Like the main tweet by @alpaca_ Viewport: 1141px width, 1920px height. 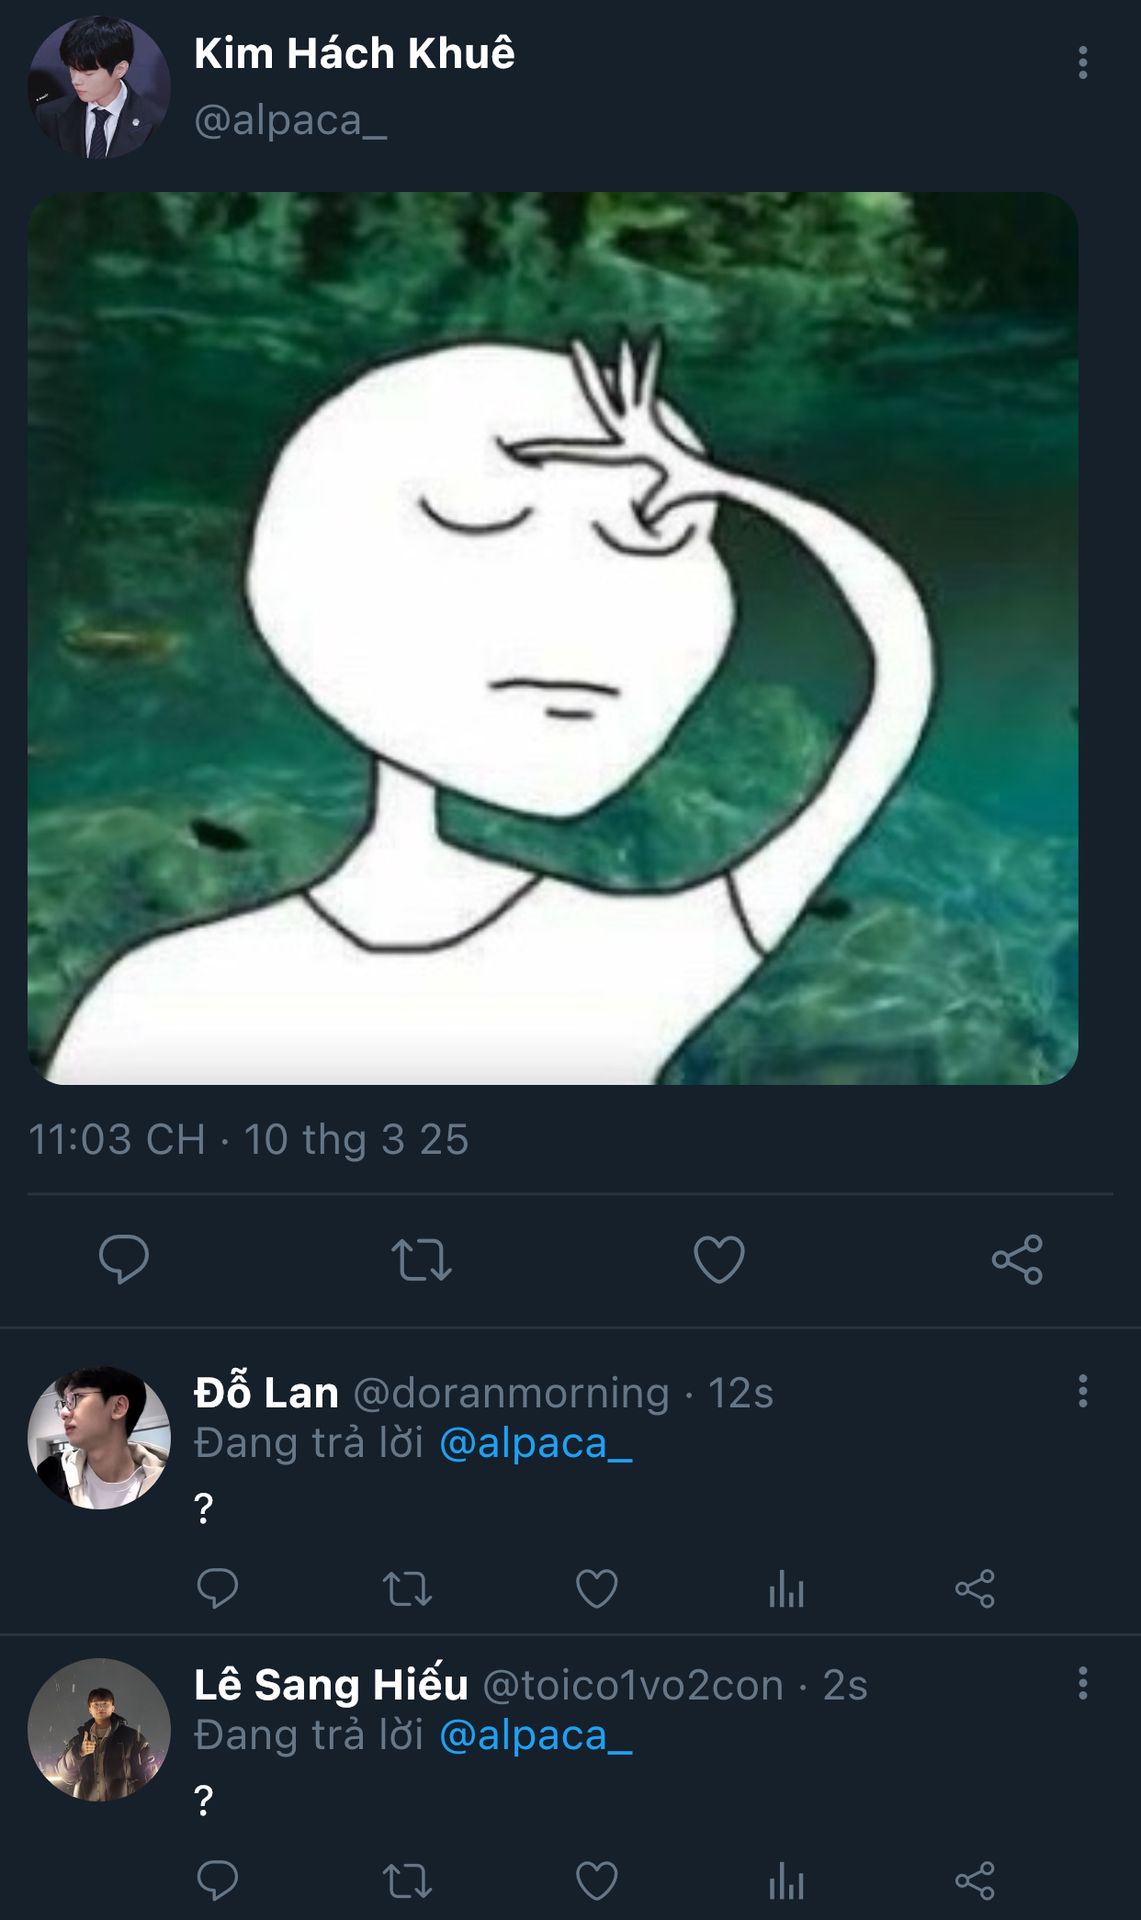click(x=719, y=1259)
